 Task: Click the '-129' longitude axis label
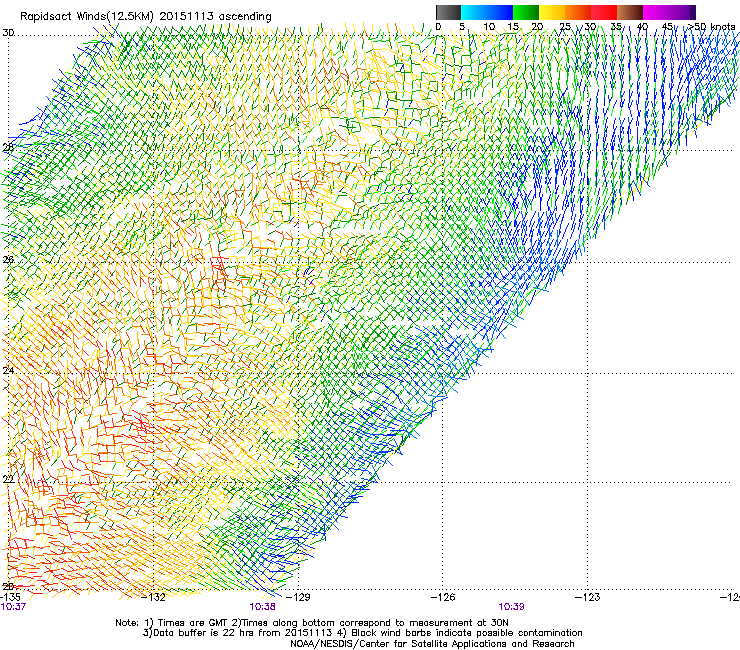click(298, 597)
